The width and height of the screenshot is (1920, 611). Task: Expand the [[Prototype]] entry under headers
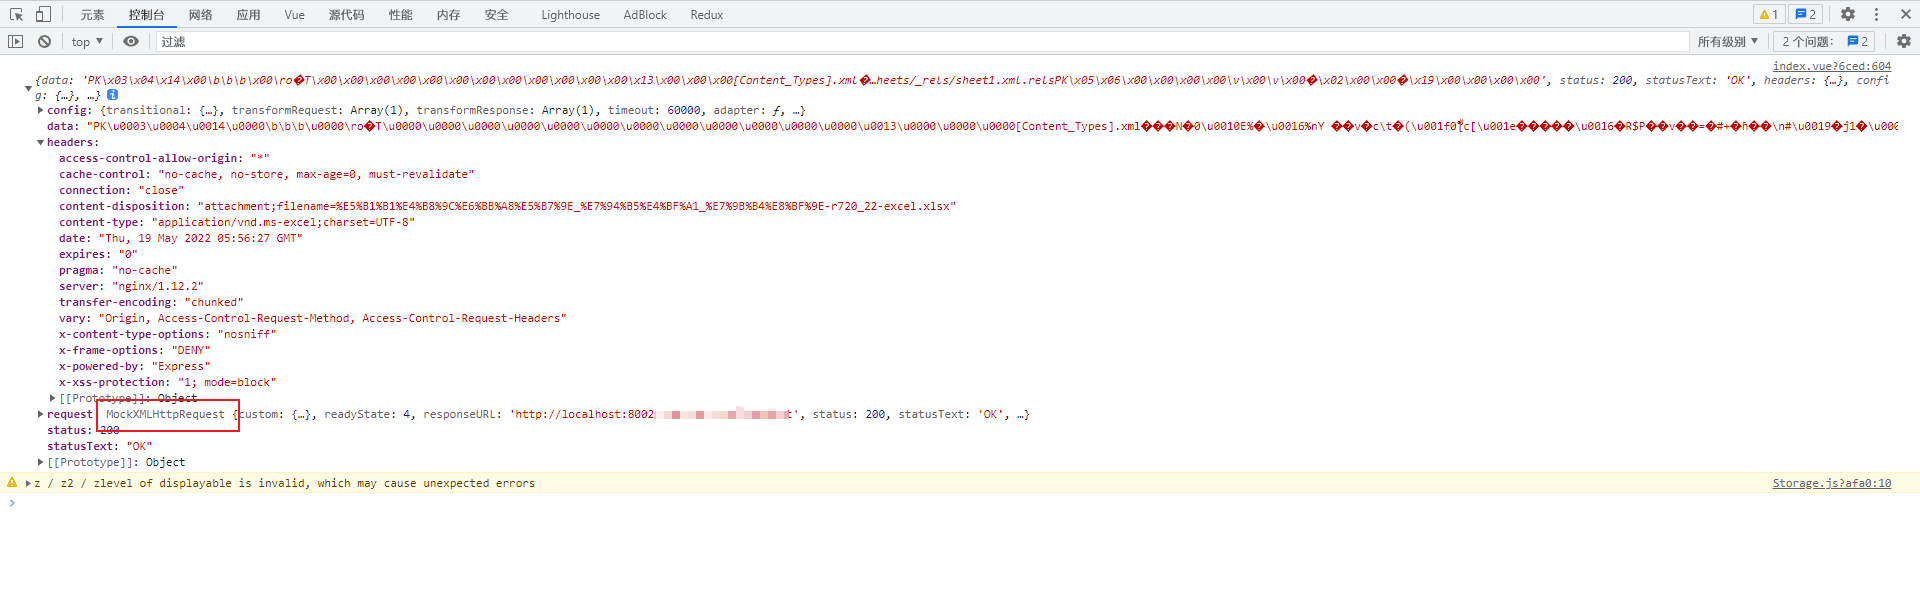[x=53, y=398]
